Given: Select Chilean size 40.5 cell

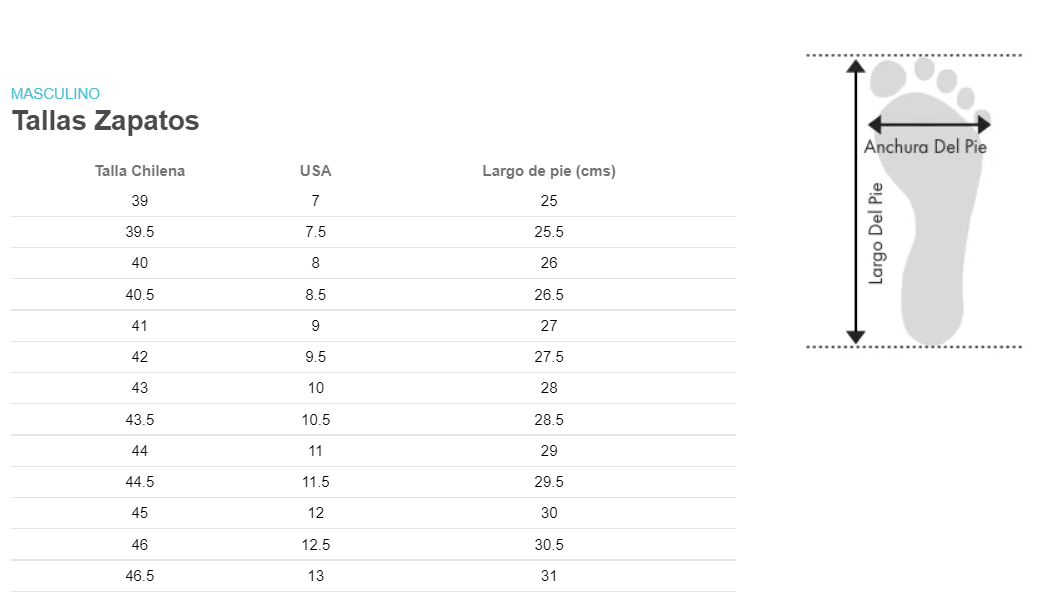Looking at the screenshot, I should tap(140, 295).
